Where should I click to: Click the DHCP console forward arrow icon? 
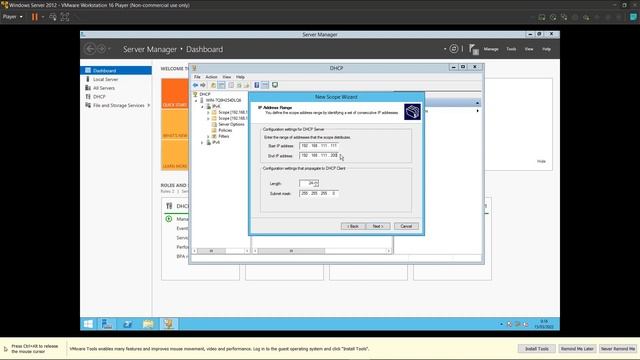(x=203, y=85)
